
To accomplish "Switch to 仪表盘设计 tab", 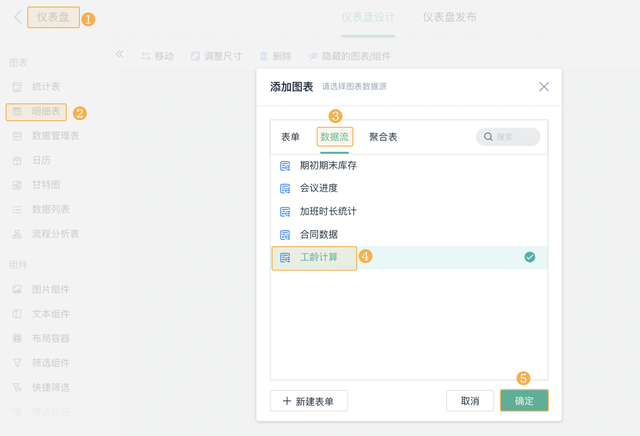I will [368, 17].
